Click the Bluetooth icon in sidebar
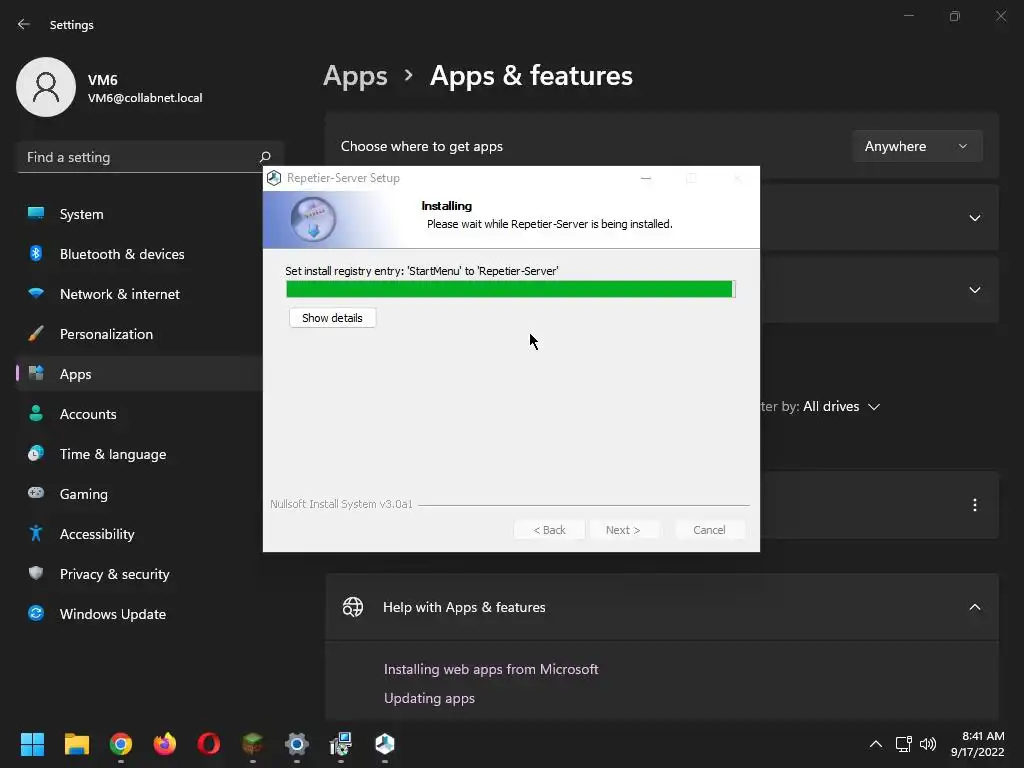 pyautogui.click(x=36, y=253)
